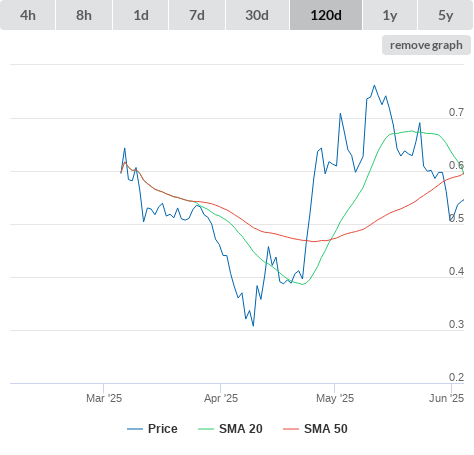Toggle the SMA 20 legend entry
This screenshot has width=474, height=455.
point(230,429)
